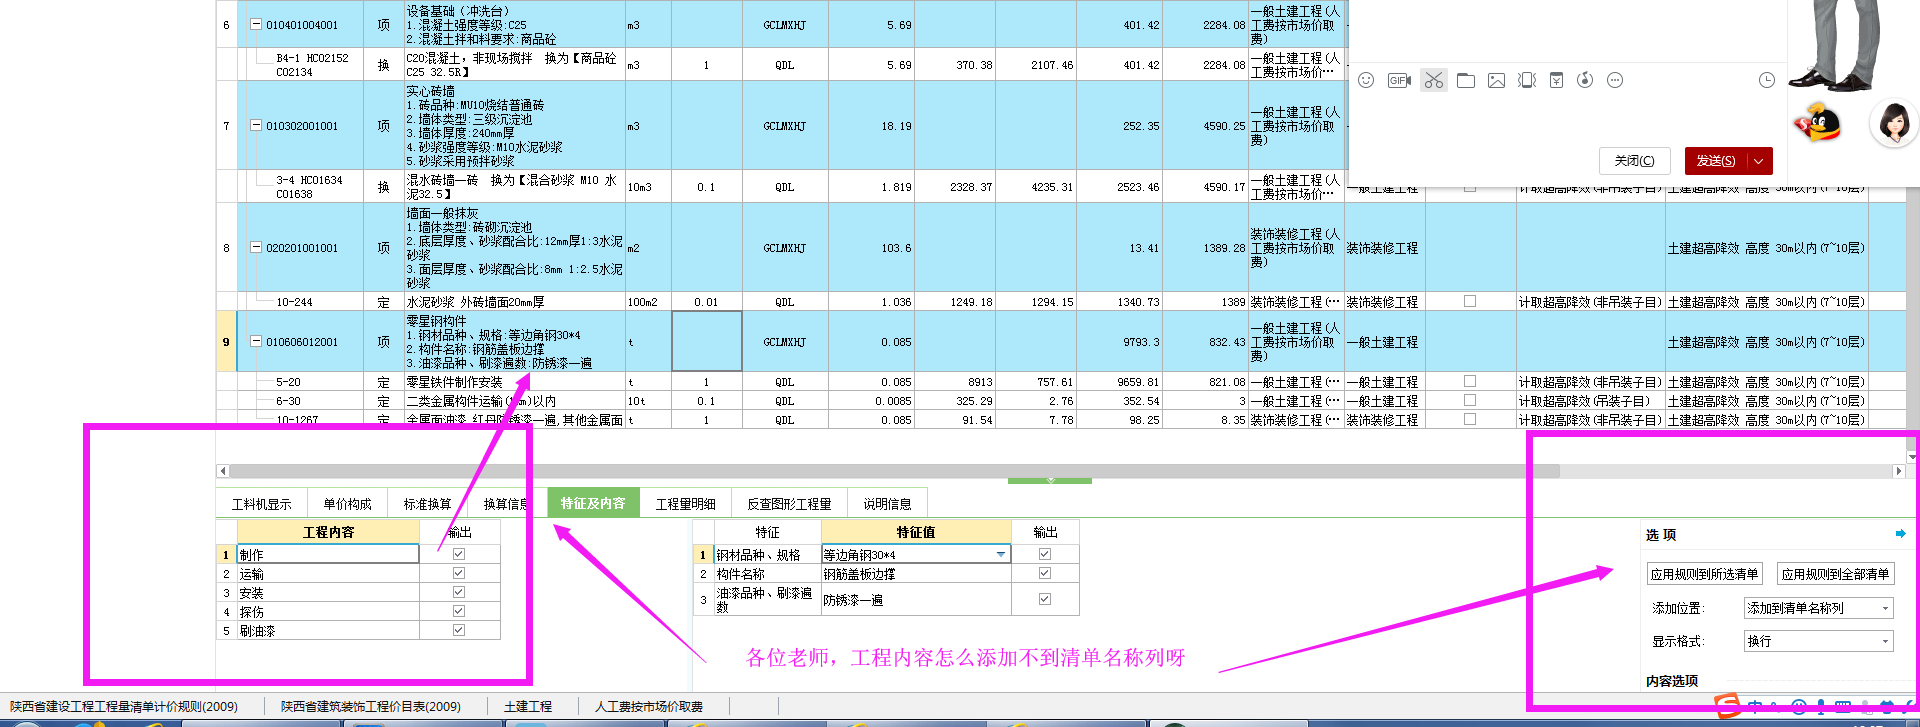
Task: Click status bar entry 陕西省建设工程工程量清单计价规则(2009)
Action: point(124,707)
